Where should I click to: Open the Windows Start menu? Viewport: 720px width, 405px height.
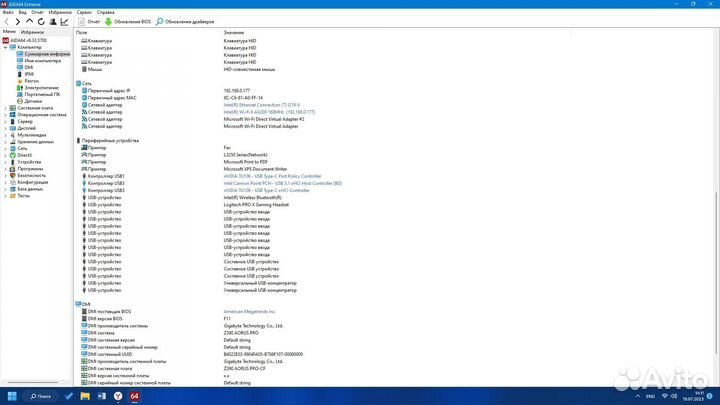[12, 396]
